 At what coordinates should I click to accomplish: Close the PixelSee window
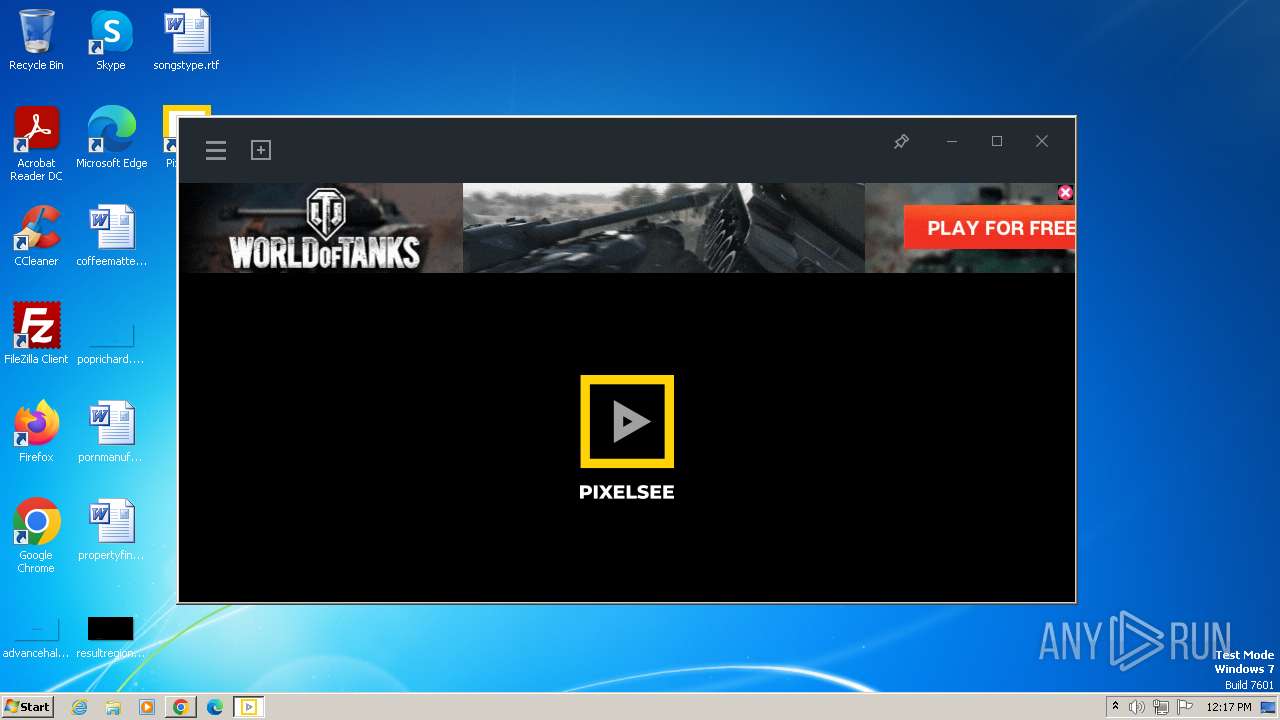click(1042, 142)
